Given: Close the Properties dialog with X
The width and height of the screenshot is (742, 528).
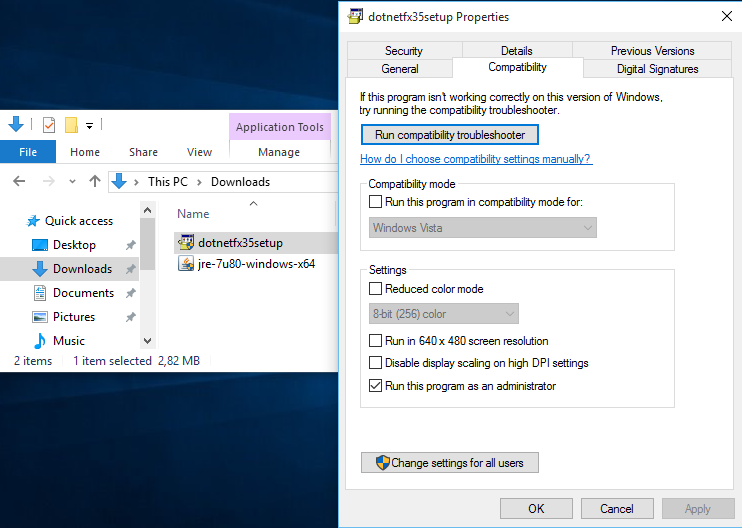Looking at the screenshot, I should tap(727, 16).
